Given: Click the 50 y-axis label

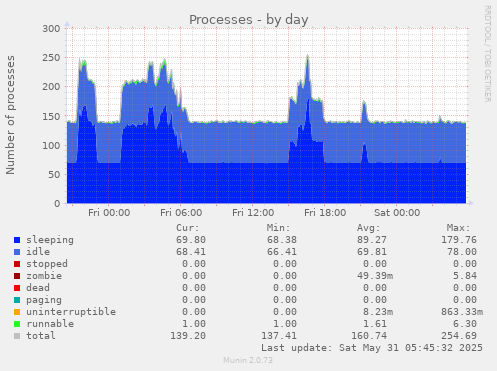Looking at the screenshot, I should tap(54, 175).
